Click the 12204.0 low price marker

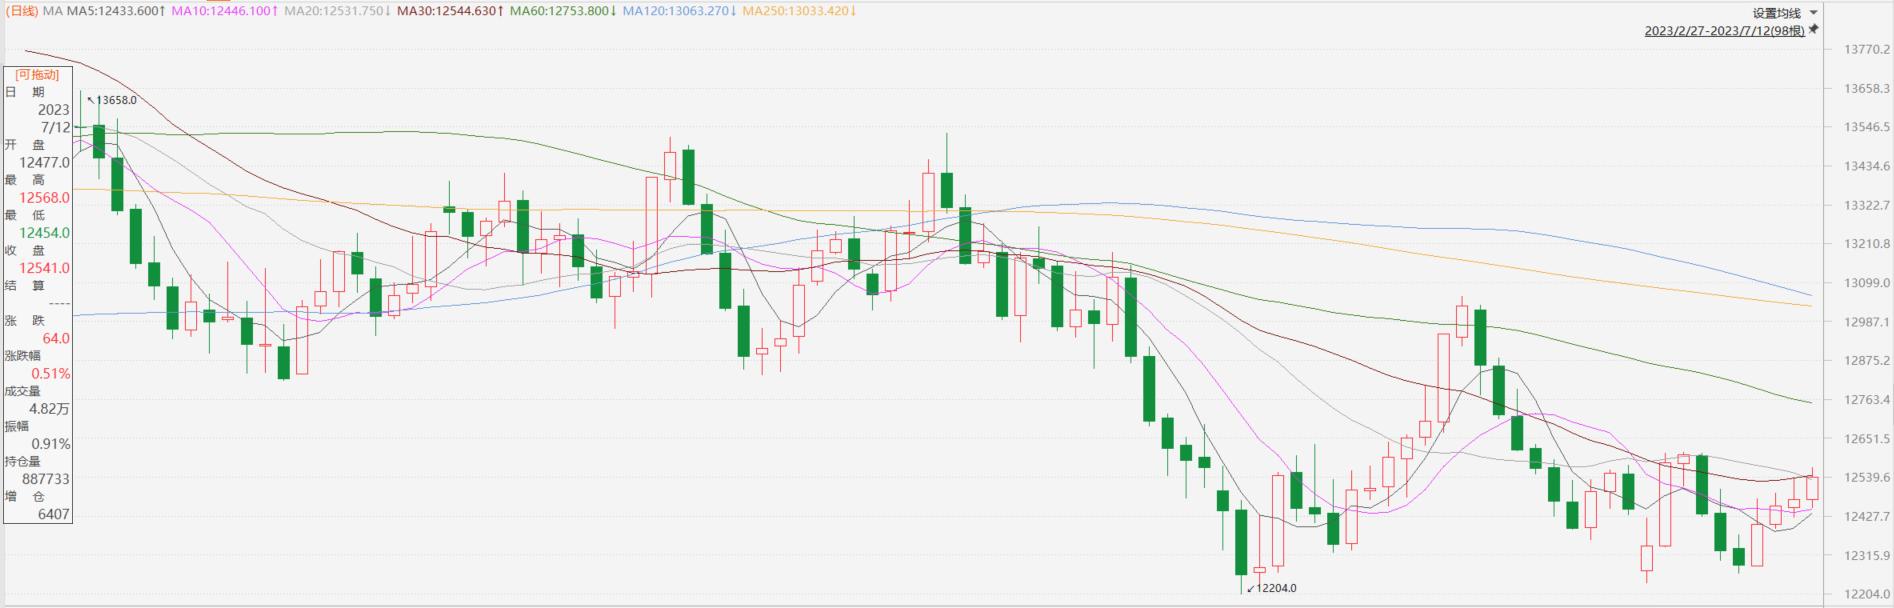[1276, 588]
